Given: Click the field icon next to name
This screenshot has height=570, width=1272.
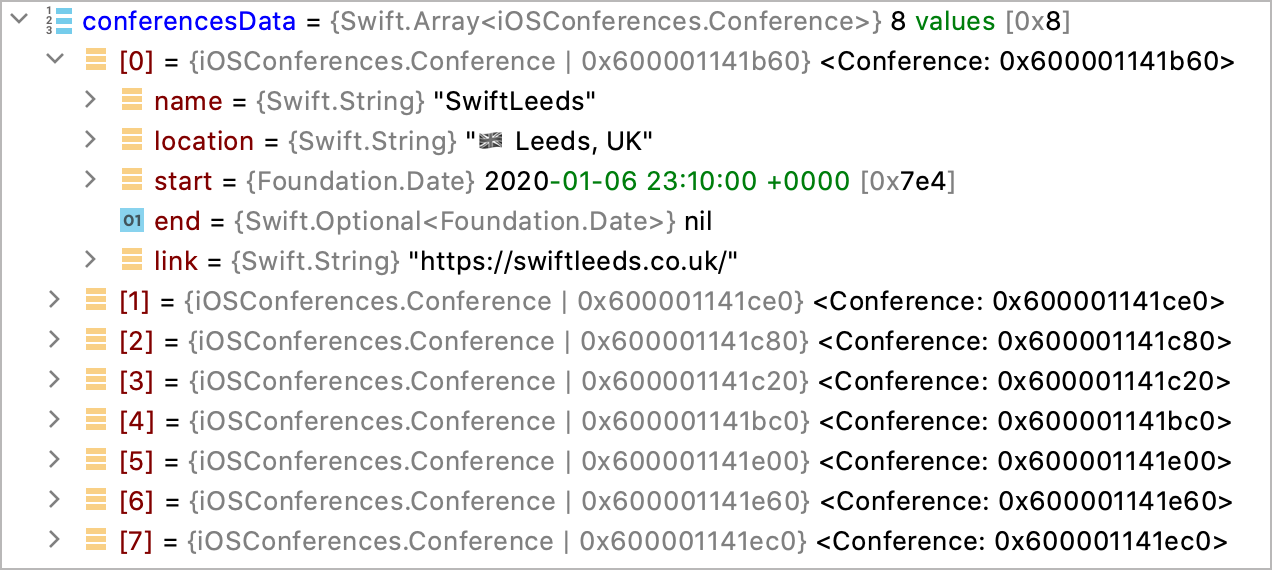Looking at the screenshot, I should tap(132, 100).
